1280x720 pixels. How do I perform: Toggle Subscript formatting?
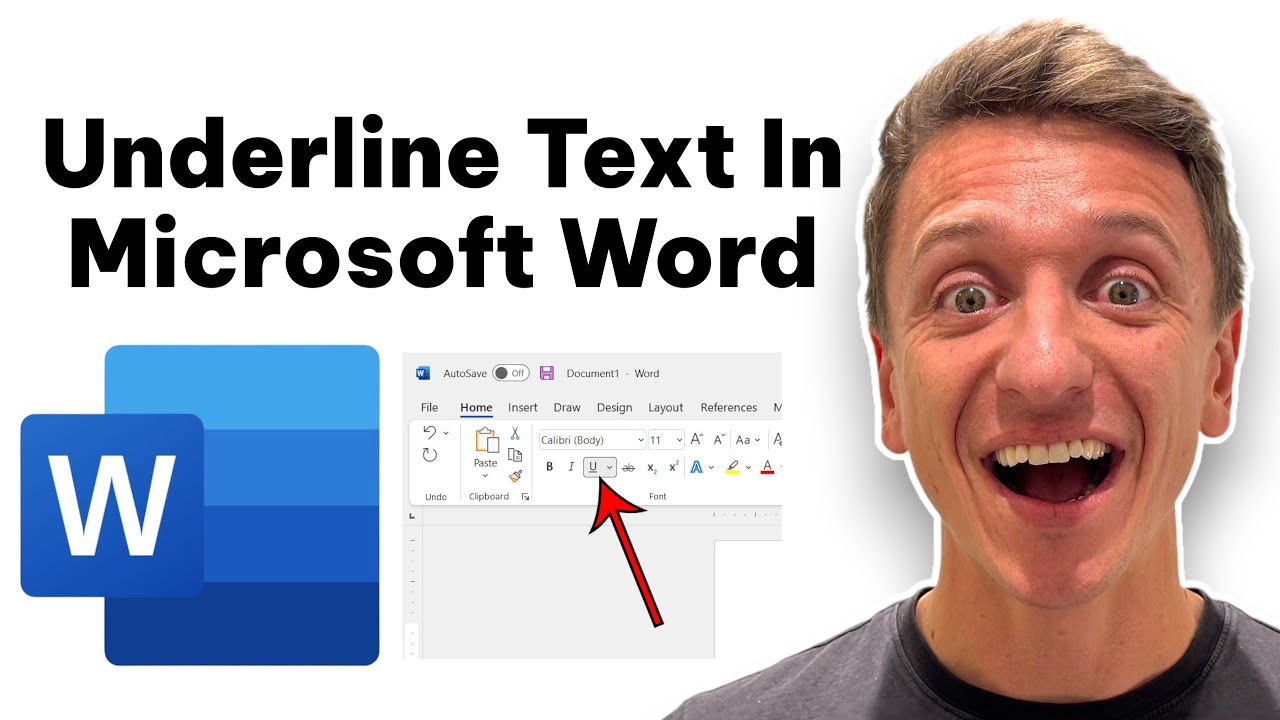[x=652, y=467]
